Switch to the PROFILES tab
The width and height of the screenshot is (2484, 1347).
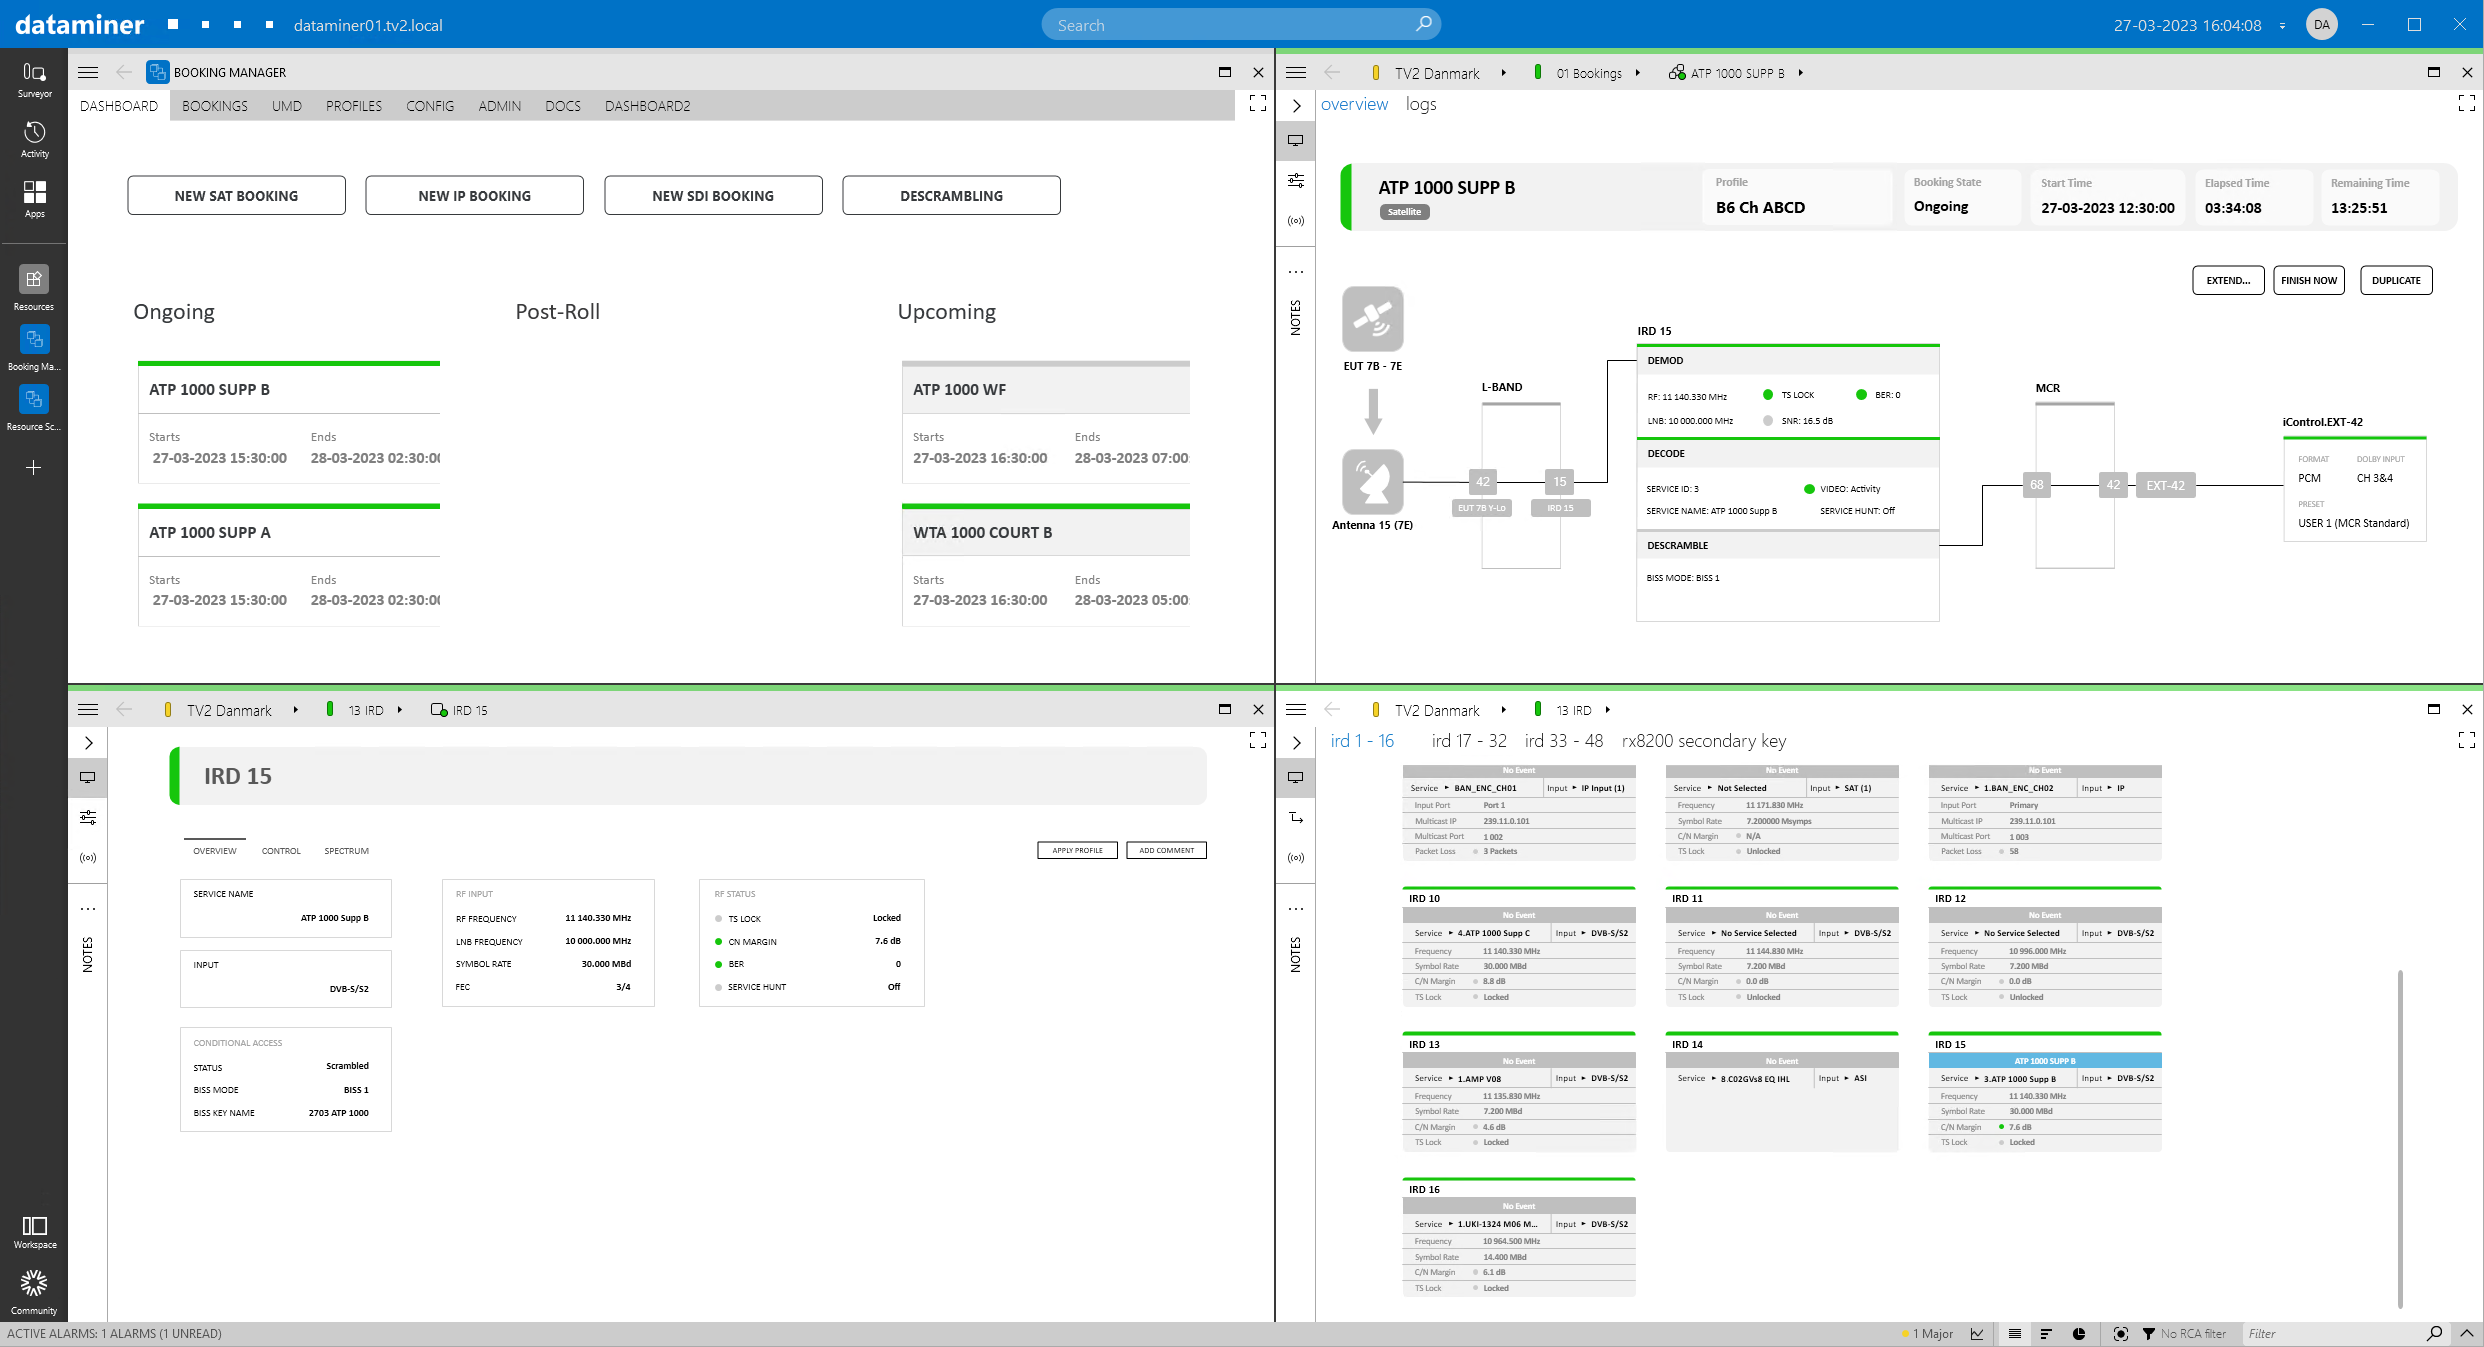click(354, 106)
